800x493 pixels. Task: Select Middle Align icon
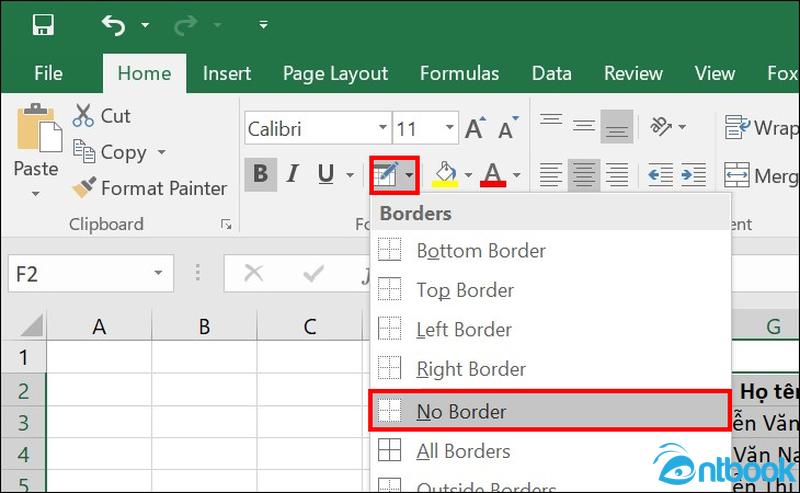coord(584,126)
